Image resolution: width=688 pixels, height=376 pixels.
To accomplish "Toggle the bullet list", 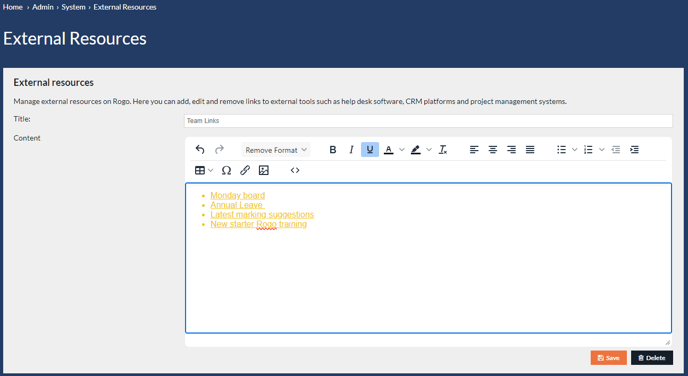I will point(561,150).
